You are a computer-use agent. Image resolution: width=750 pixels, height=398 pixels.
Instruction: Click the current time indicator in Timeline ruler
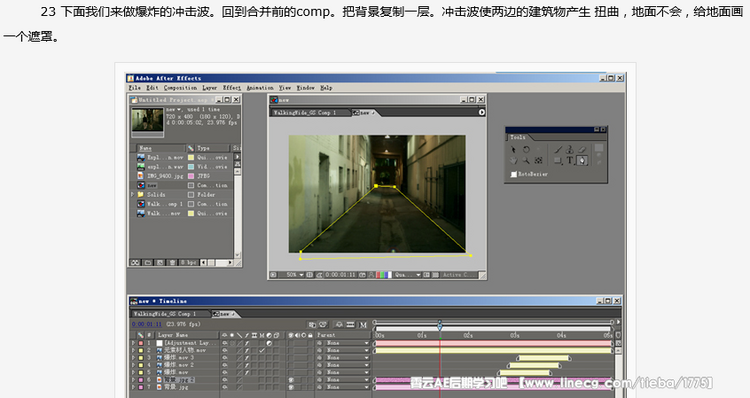440,326
